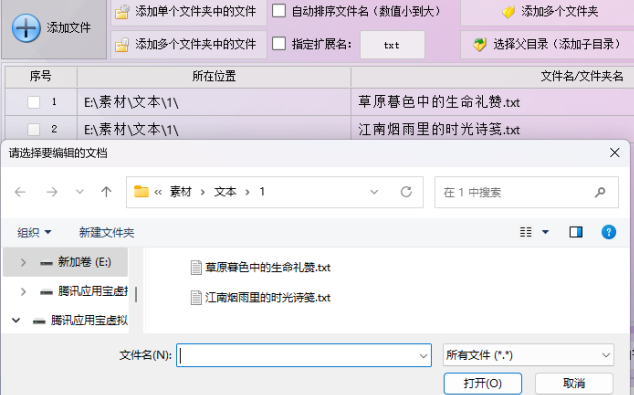Check the checkbox for row 1
The height and width of the screenshot is (395, 634).
[34, 102]
